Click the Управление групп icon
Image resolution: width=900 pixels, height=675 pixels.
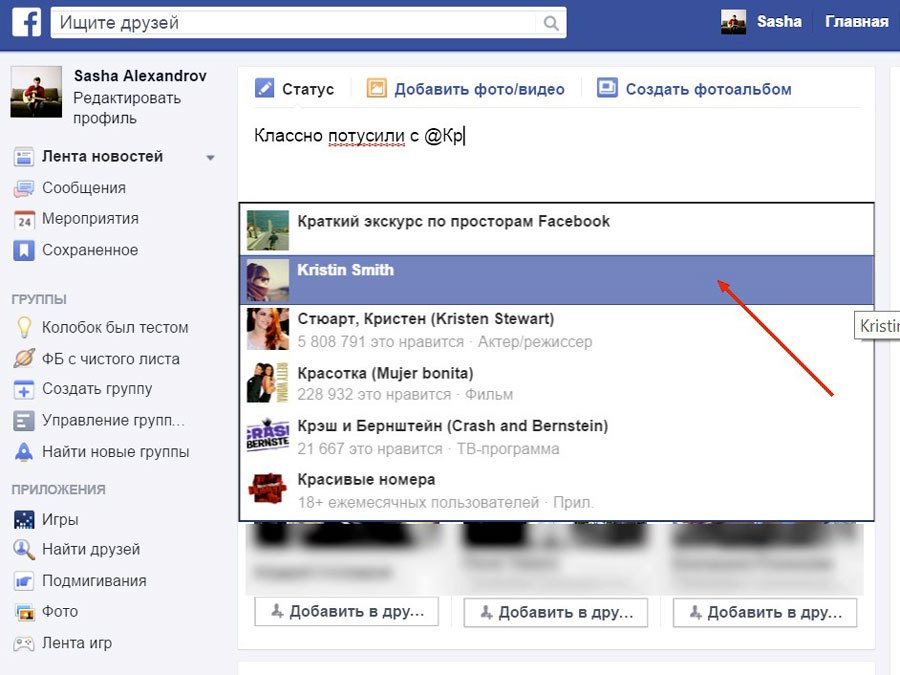tap(24, 421)
